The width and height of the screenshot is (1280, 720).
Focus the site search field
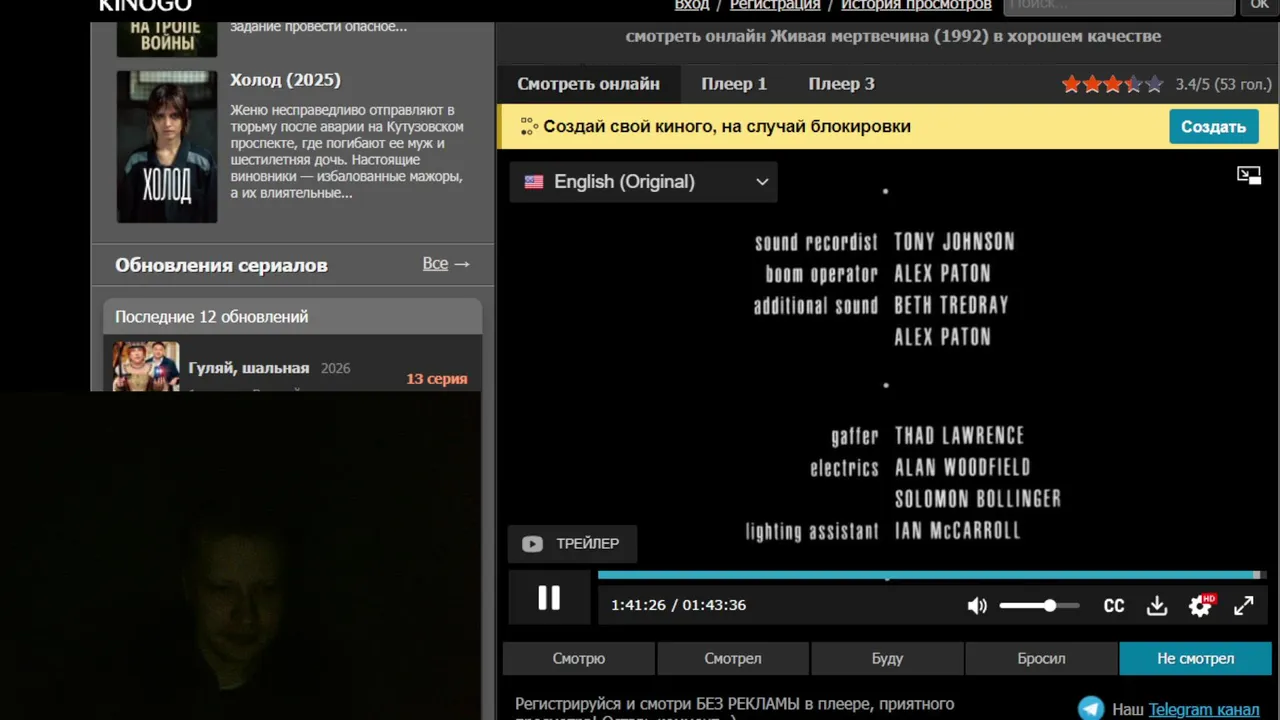[1119, 6]
